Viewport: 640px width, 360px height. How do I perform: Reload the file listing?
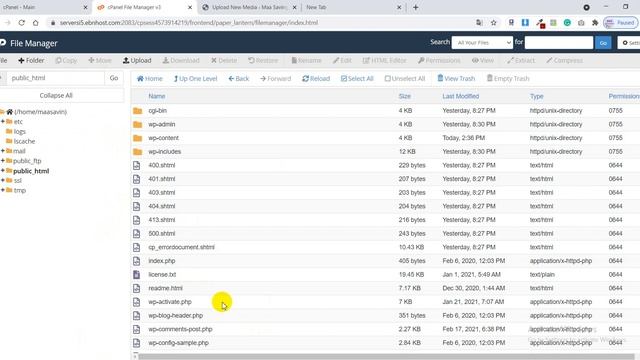click(x=316, y=78)
